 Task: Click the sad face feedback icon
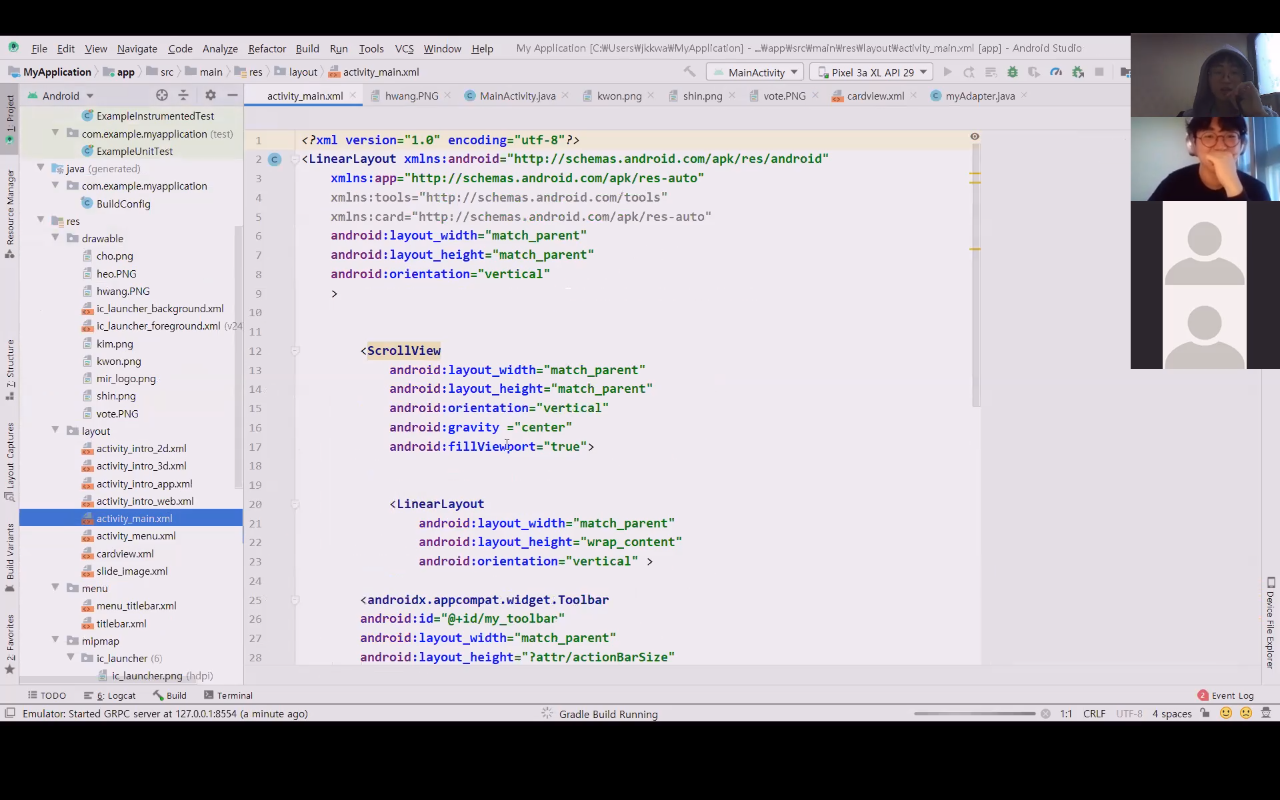point(1246,714)
